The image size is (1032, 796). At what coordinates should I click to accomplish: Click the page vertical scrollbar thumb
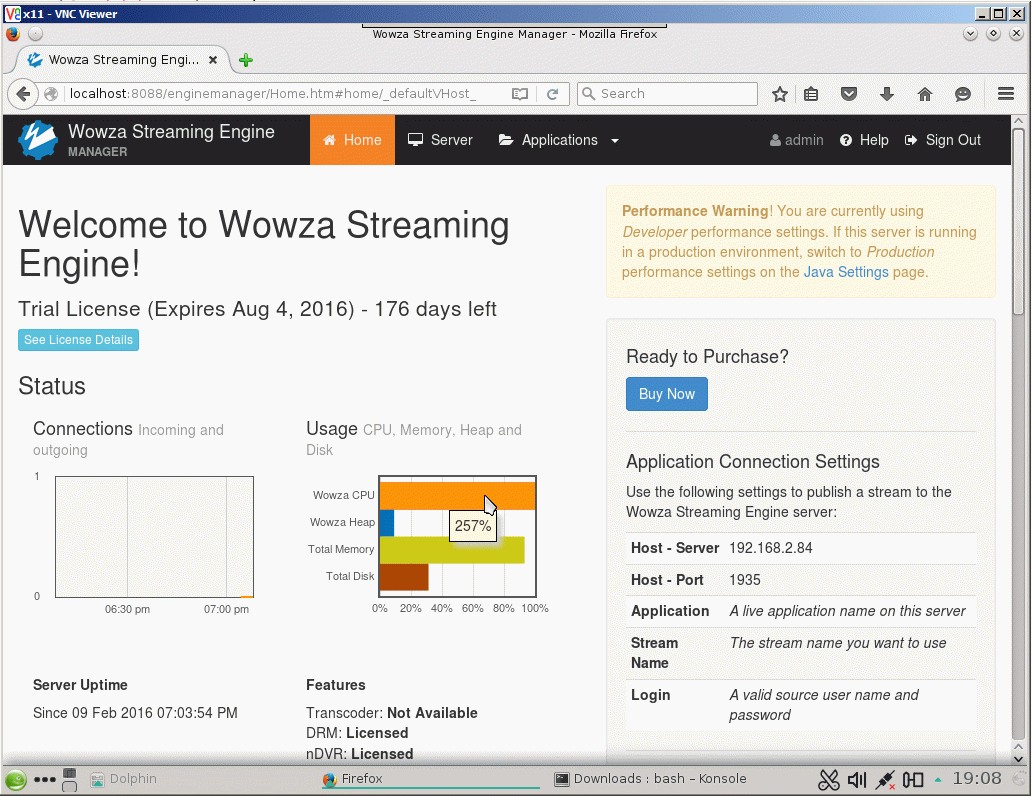(1018, 224)
